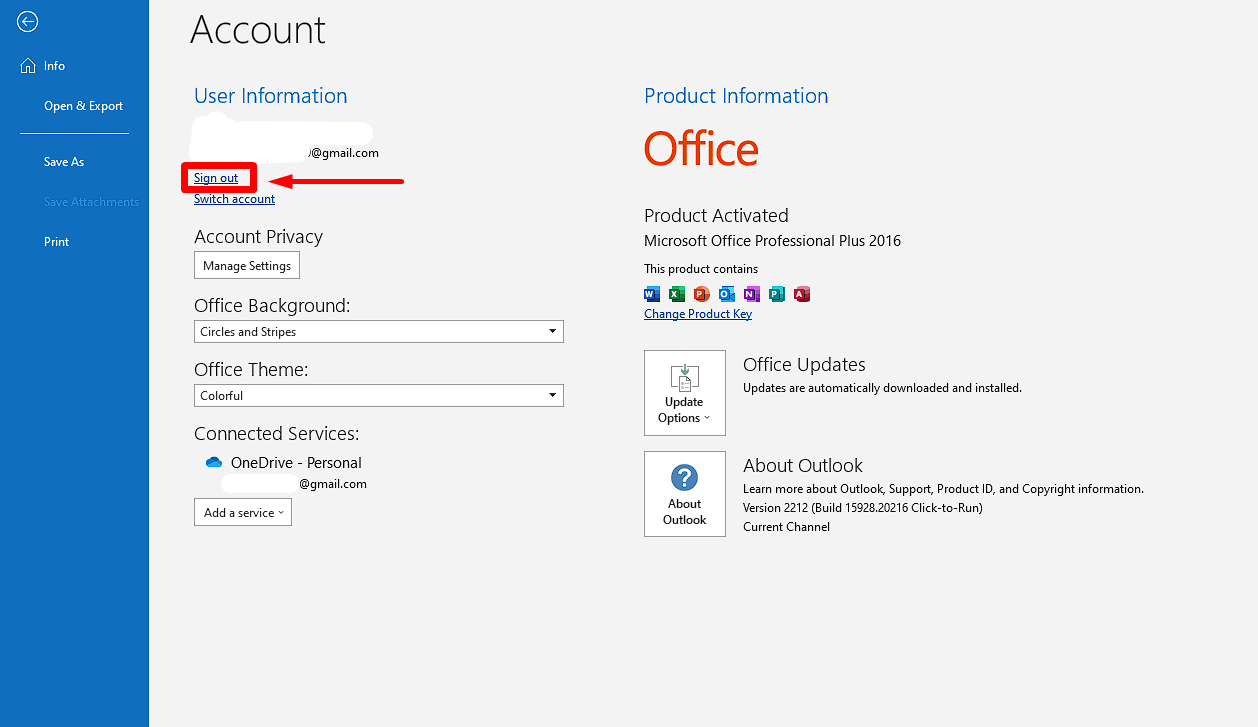1258x727 pixels.
Task: Select the Switch account option
Action: click(234, 198)
